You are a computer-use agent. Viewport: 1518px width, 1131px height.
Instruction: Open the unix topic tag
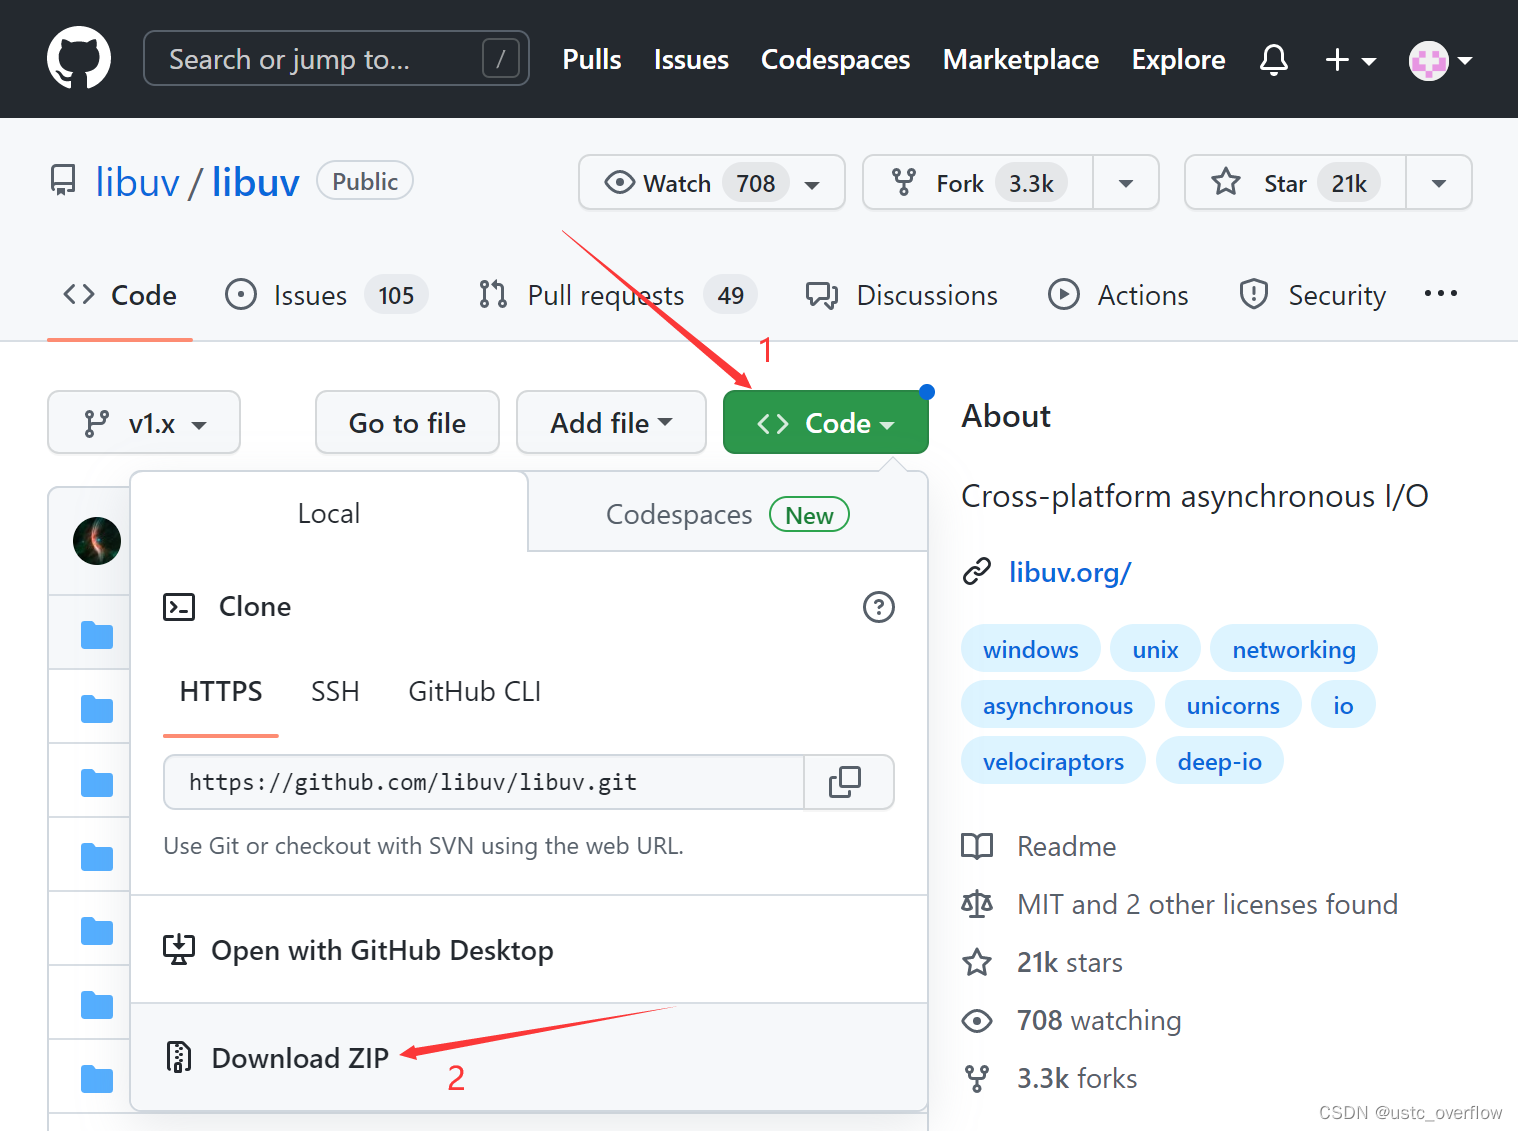pyautogui.click(x=1155, y=649)
